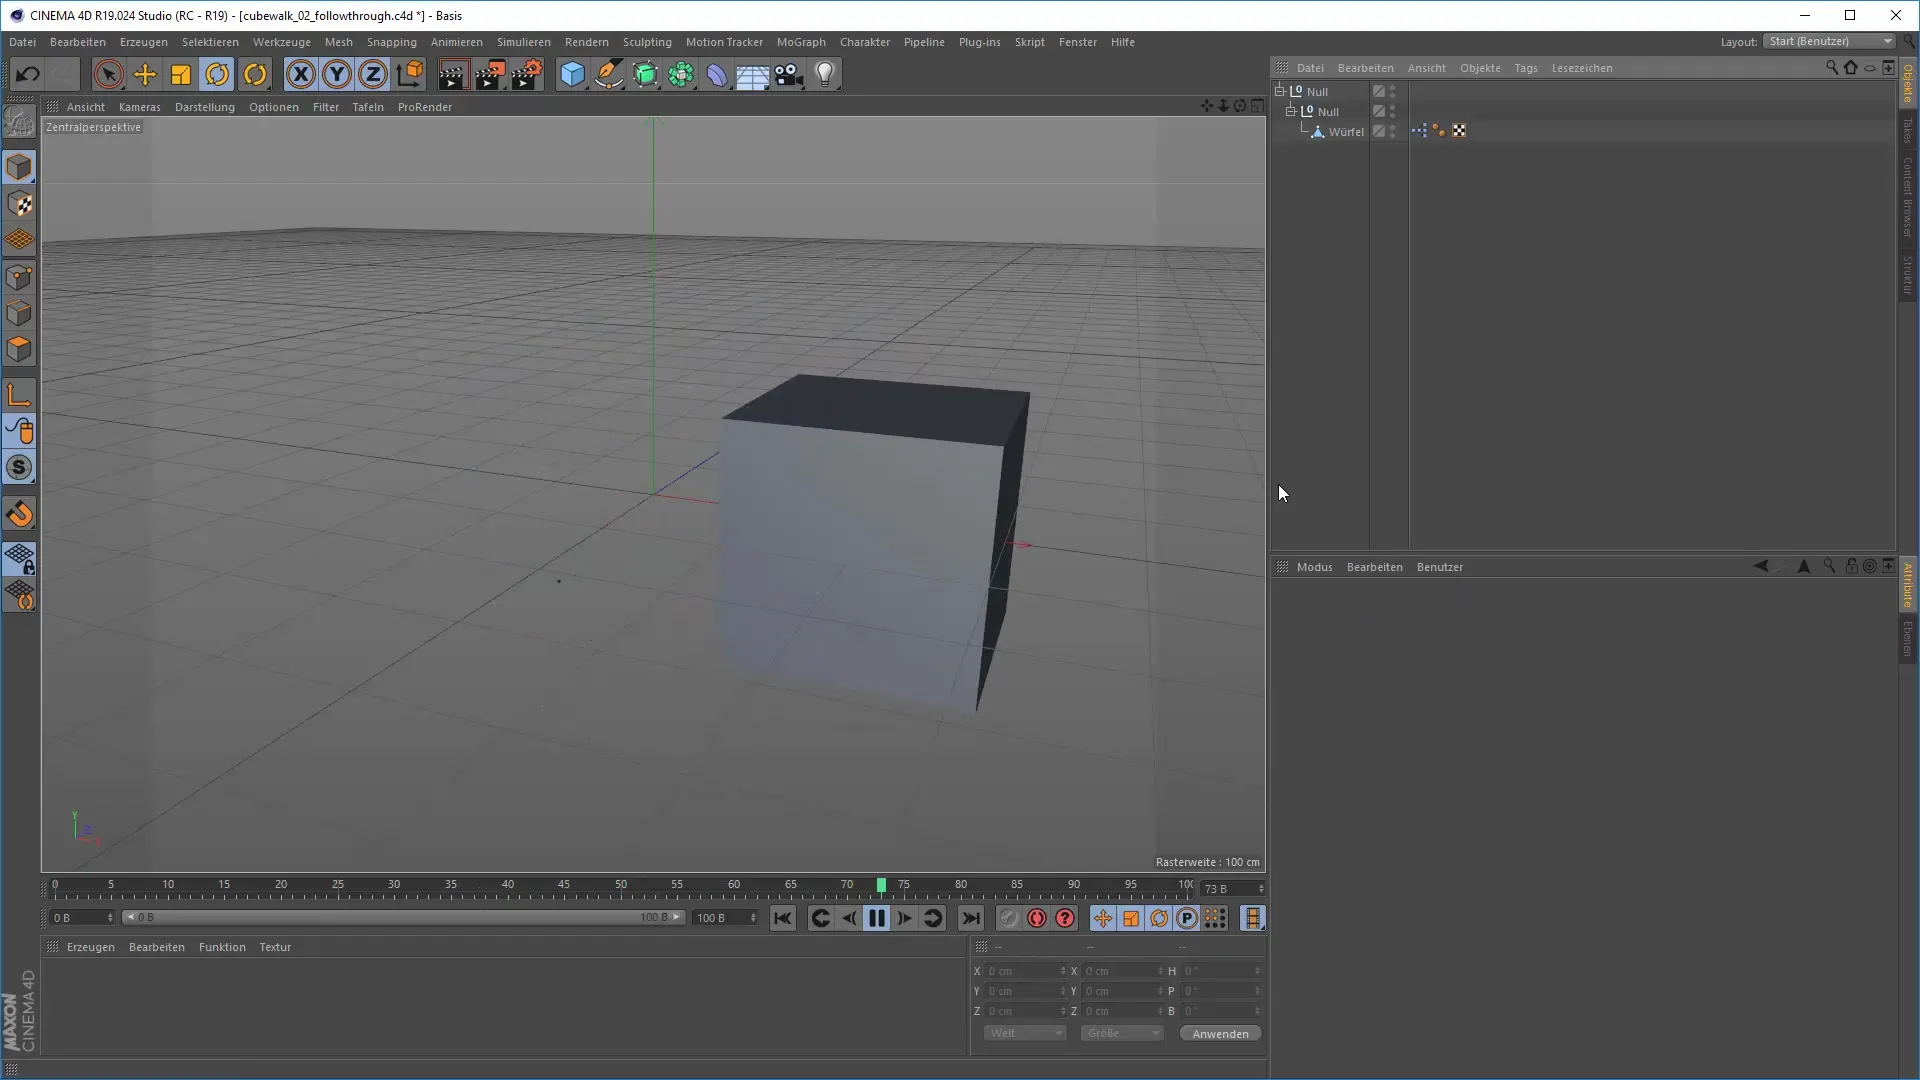
Task: Open the Welt coordinate dropdown
Action: [x=1025, y=1033]
